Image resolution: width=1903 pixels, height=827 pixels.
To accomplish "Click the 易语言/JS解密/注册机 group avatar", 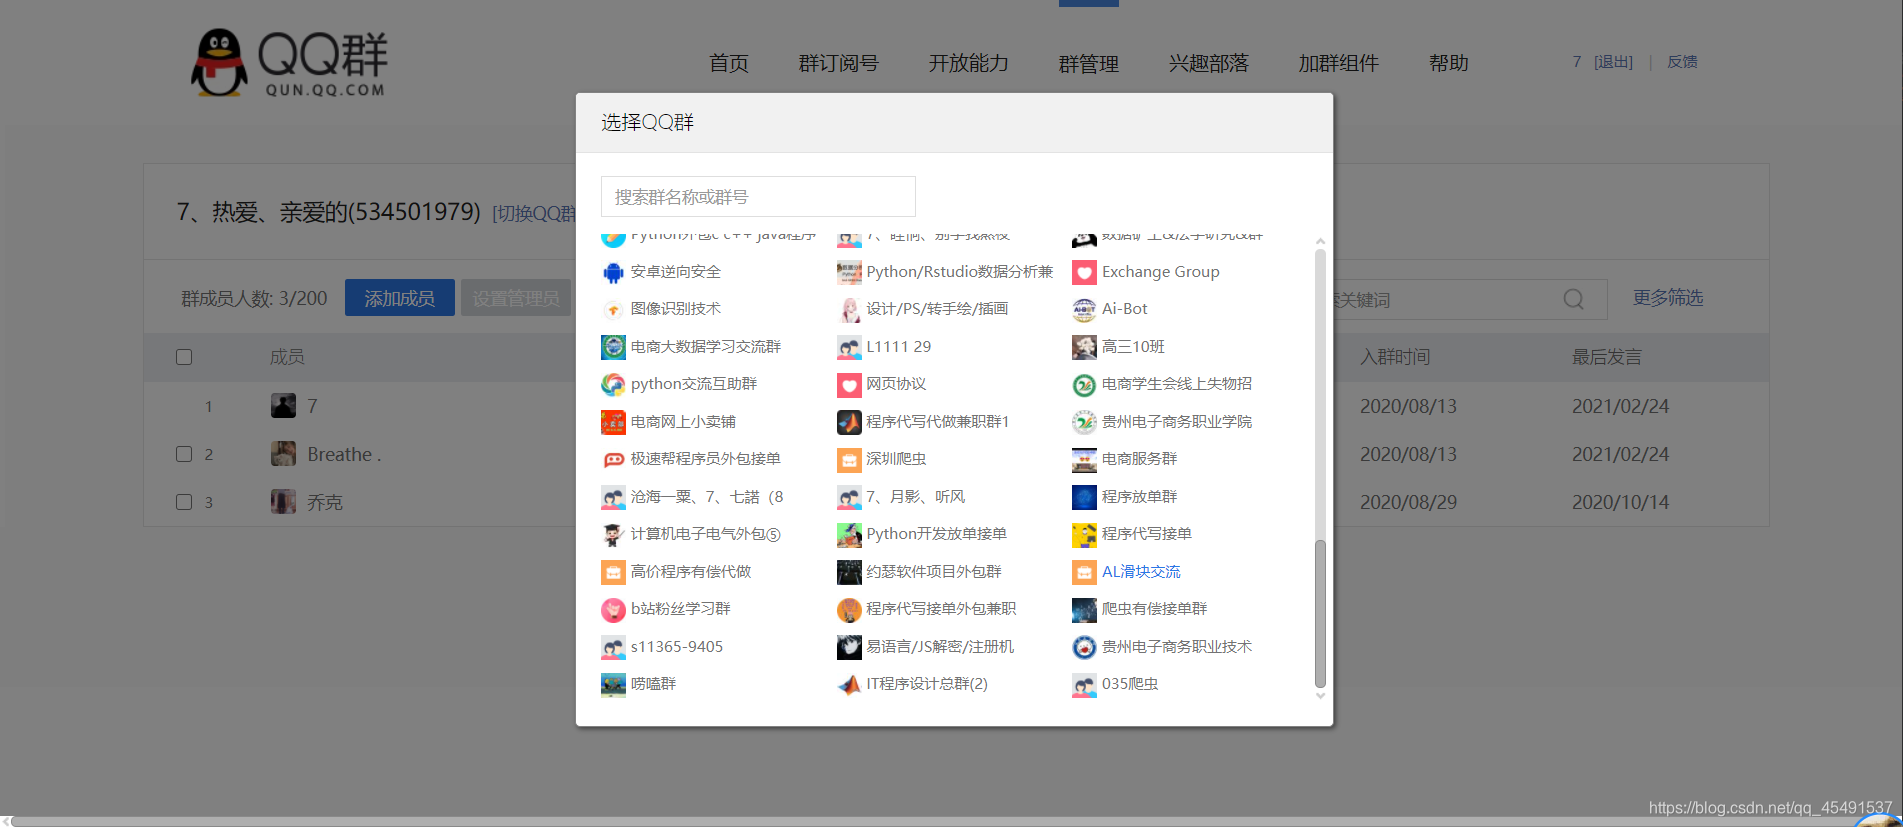I will click(x=849, y=647).
